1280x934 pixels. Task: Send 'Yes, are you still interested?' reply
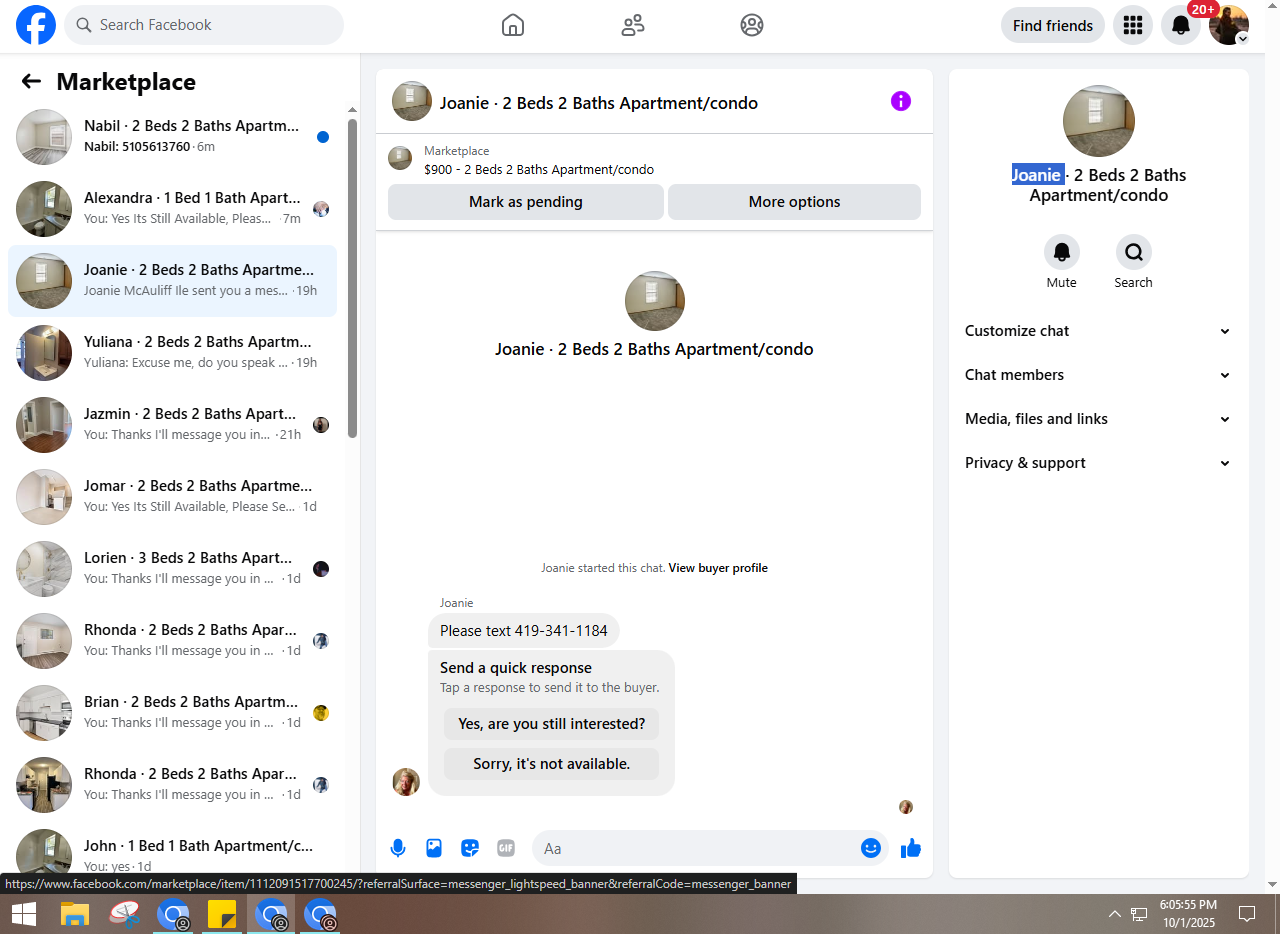(x=551, y=724)
